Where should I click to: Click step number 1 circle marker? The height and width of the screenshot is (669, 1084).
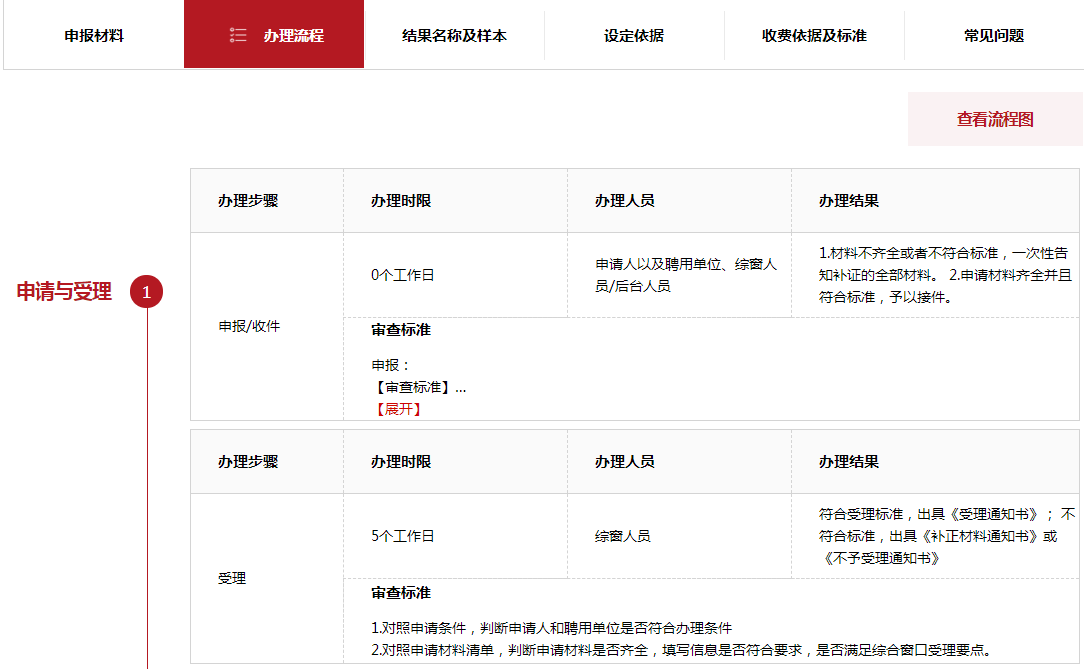click(x=147, y=292)
